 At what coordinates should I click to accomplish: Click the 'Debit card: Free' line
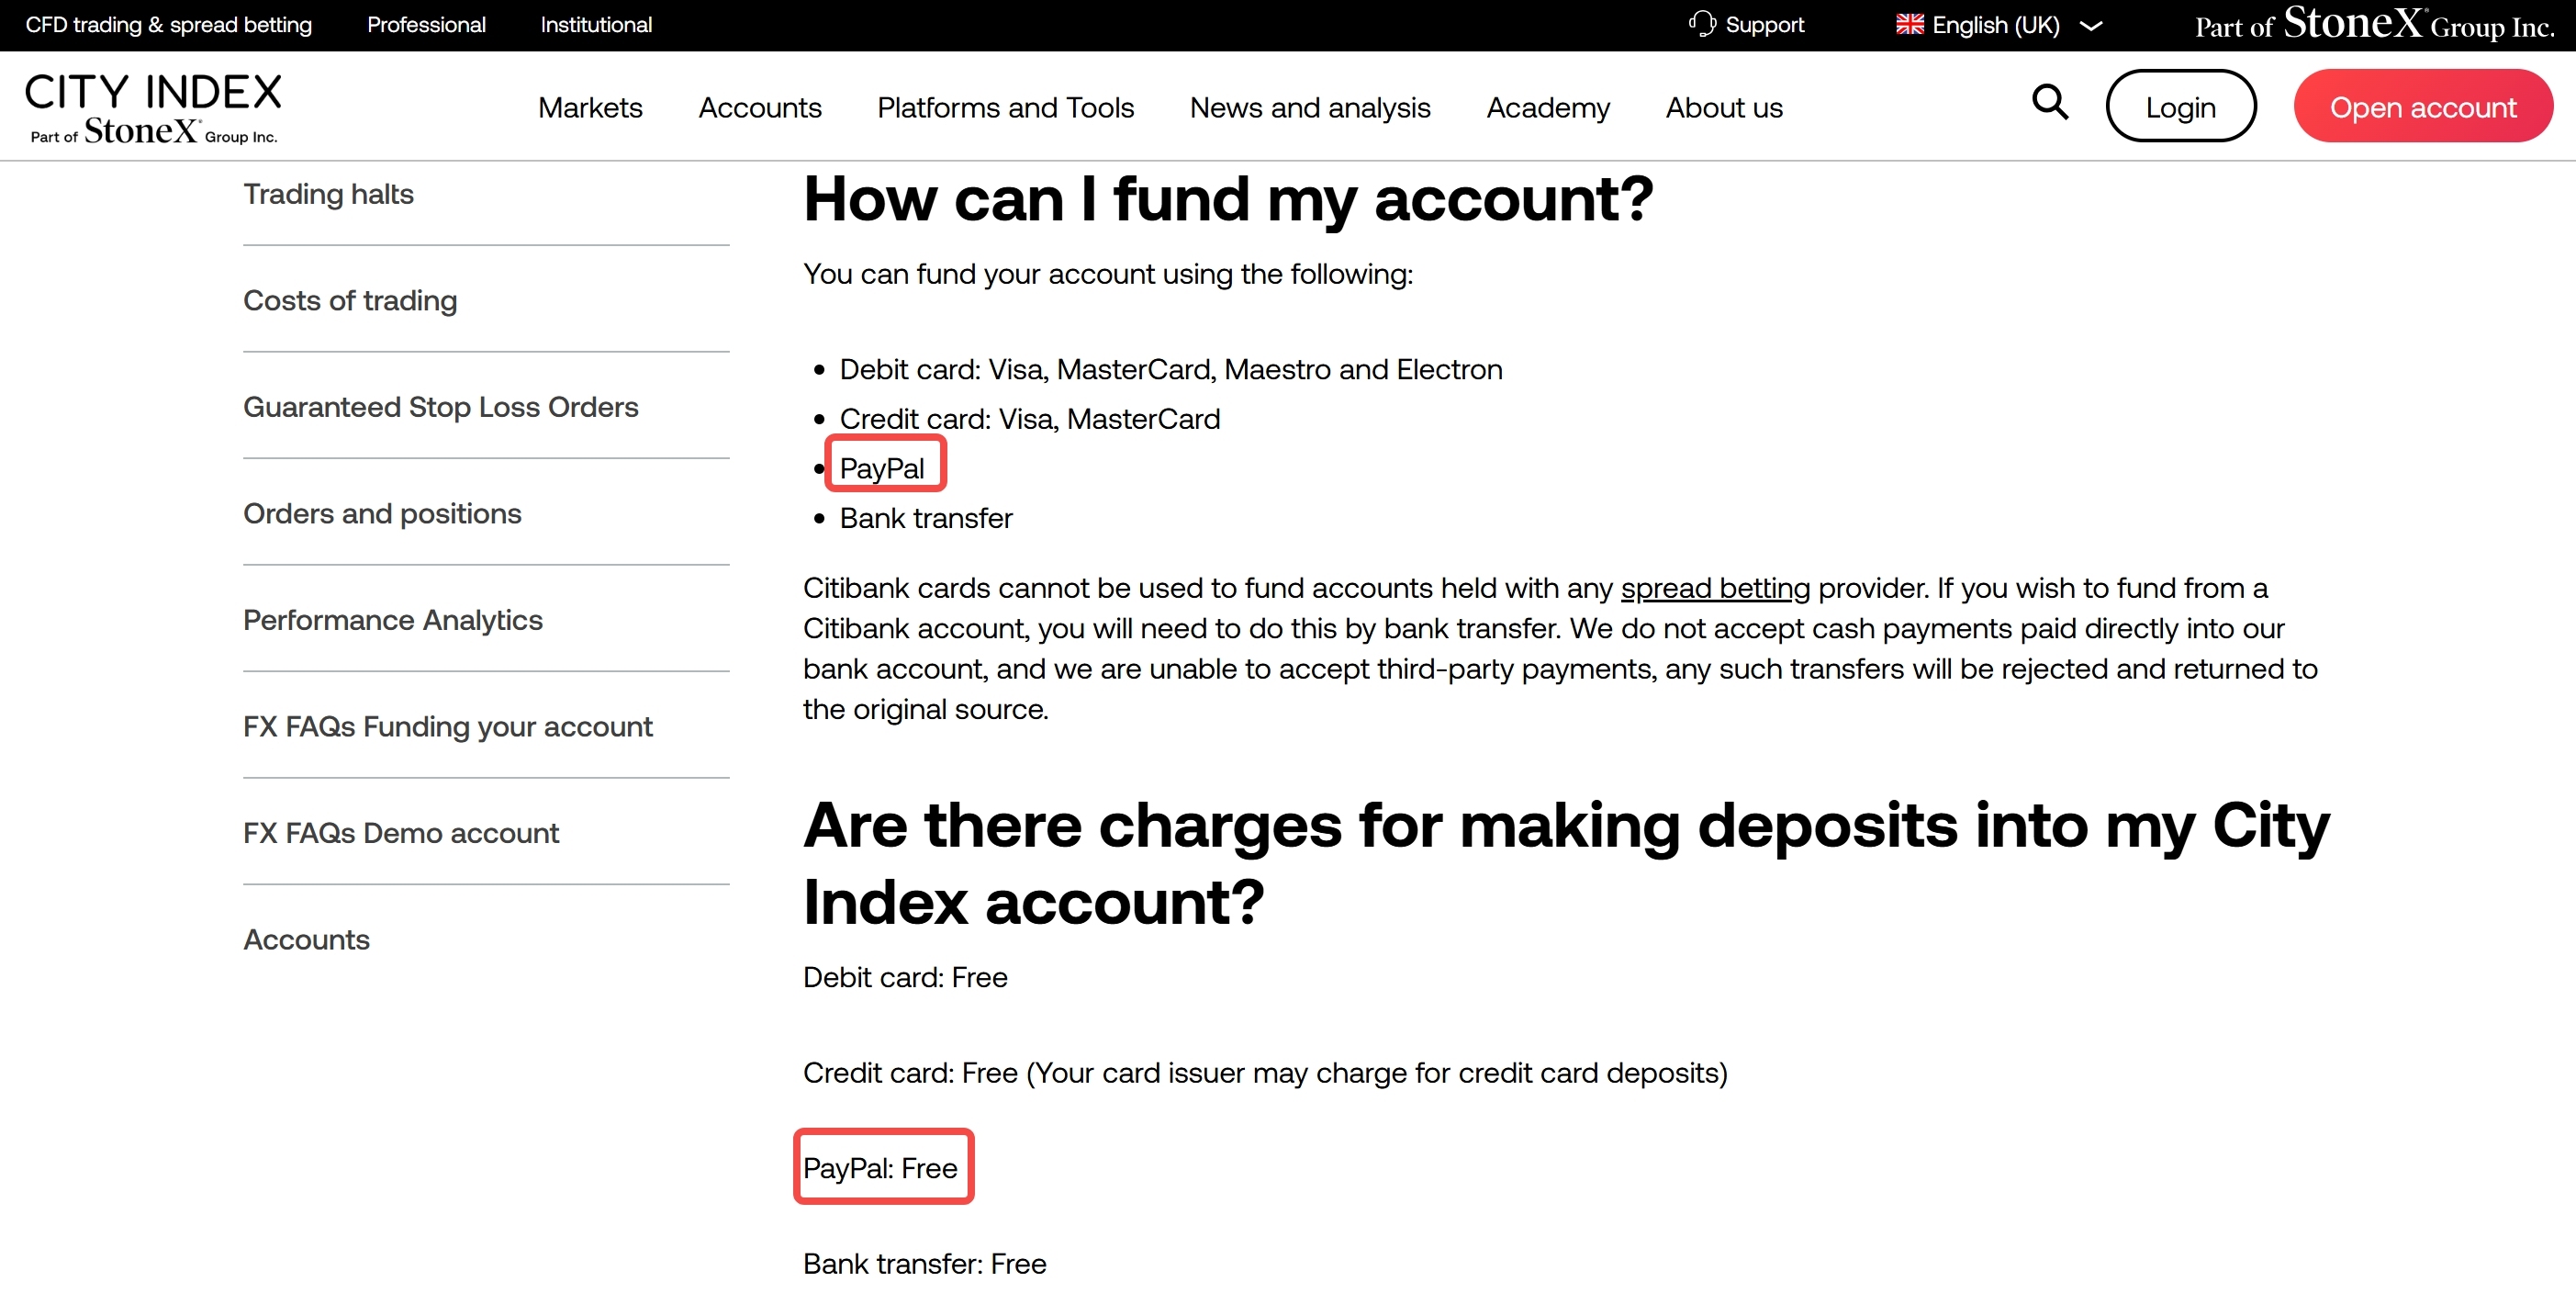pyautogui.click(x=905, y=977)
